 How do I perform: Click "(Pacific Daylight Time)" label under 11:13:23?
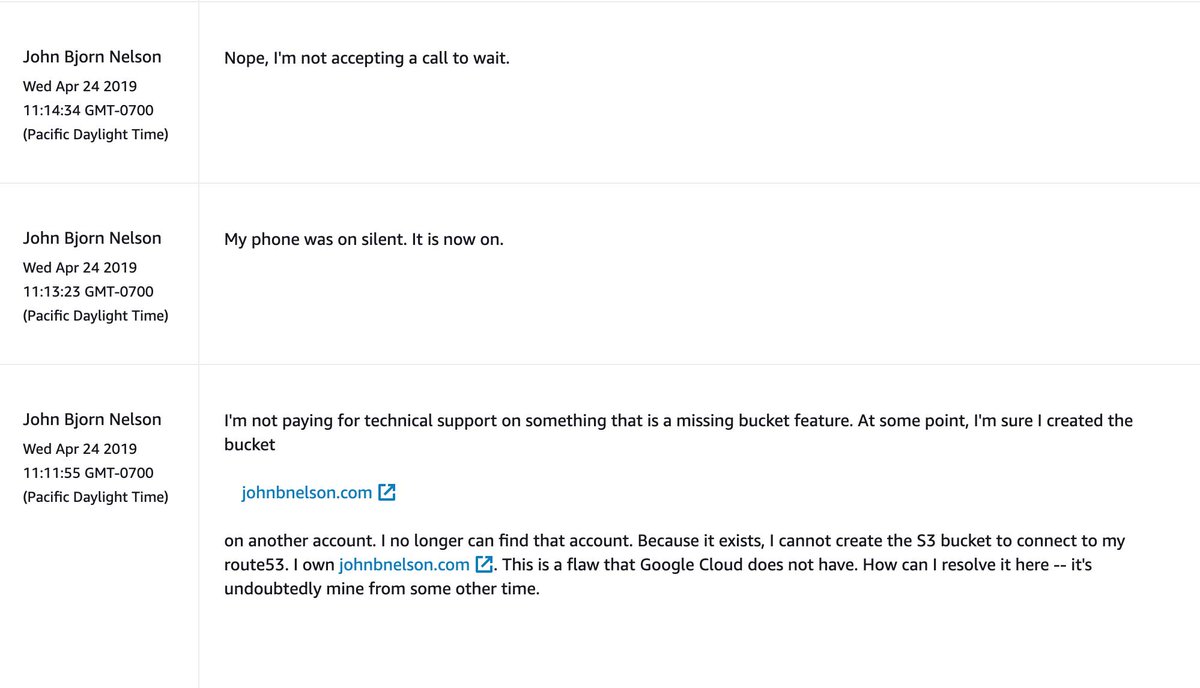click(x=96, y=315)
